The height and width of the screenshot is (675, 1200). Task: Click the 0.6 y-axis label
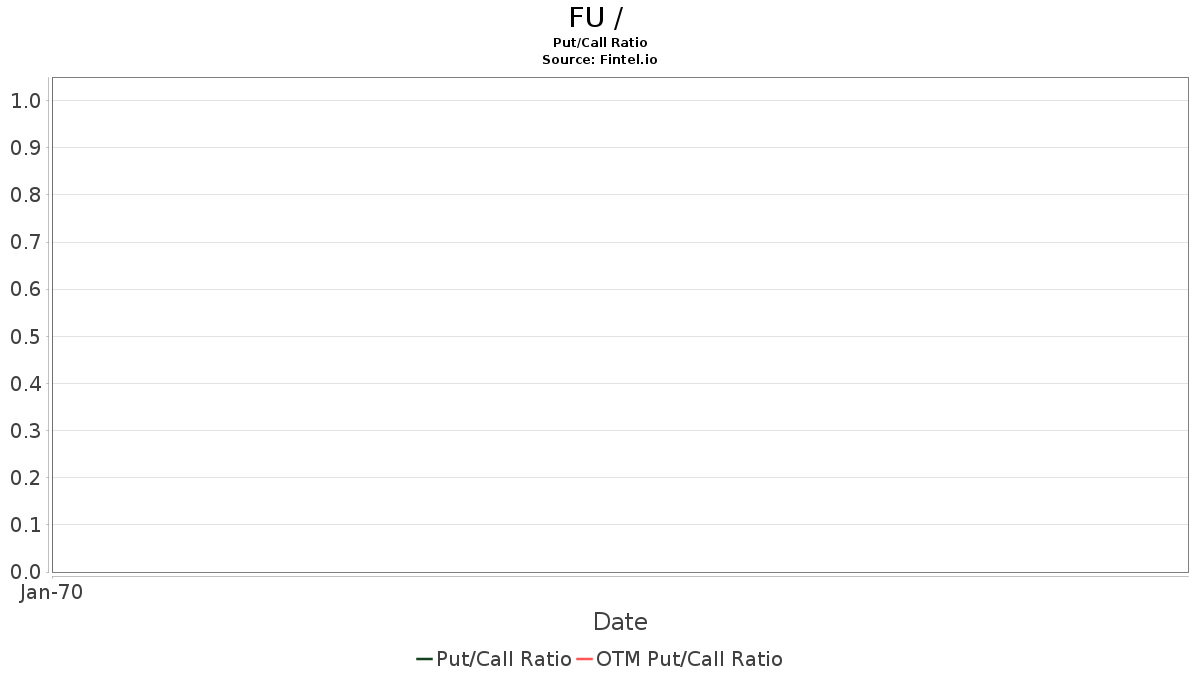(26, 289)
